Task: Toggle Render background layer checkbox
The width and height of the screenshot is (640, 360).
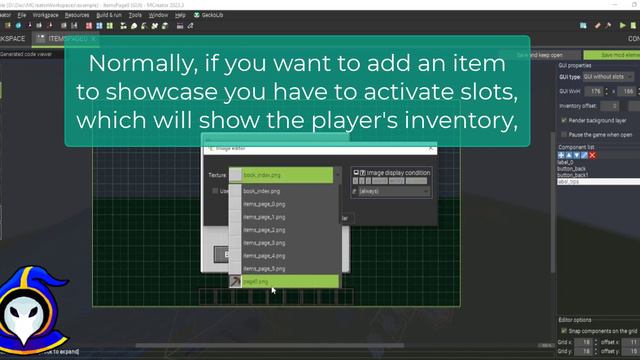Action: click(564, 120)
